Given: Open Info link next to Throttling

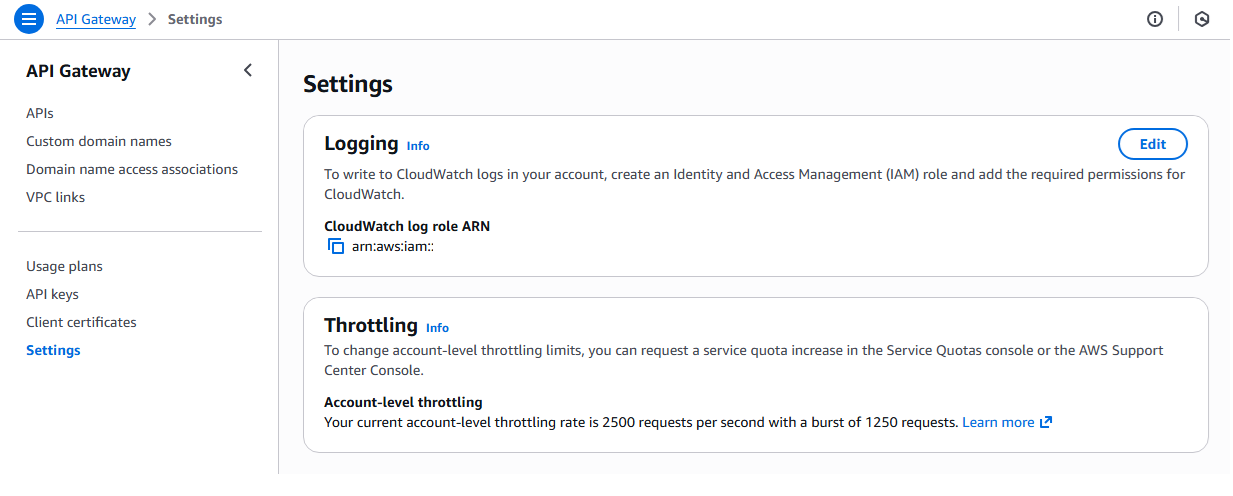Looking at the screenshot, I should (437, 328).
